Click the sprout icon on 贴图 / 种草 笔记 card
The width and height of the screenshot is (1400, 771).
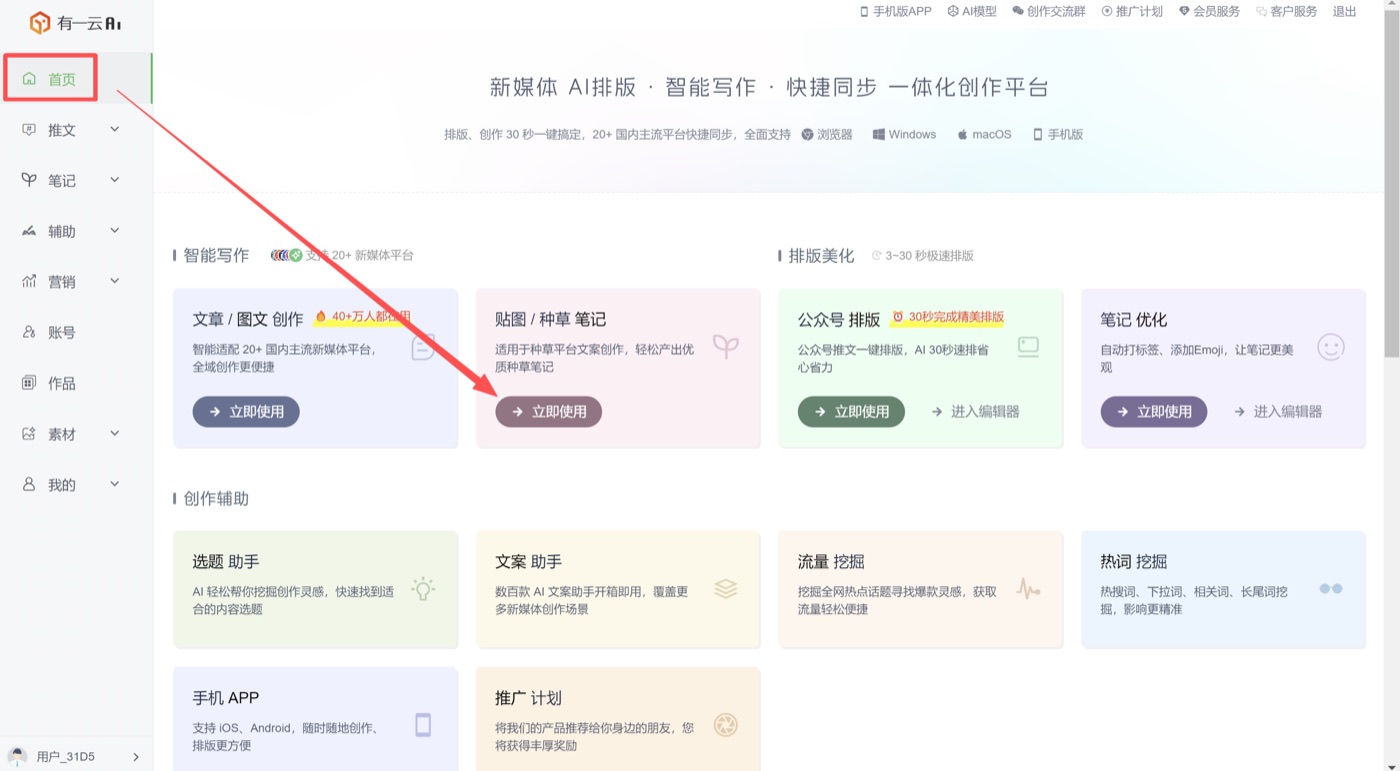(726, 347)
